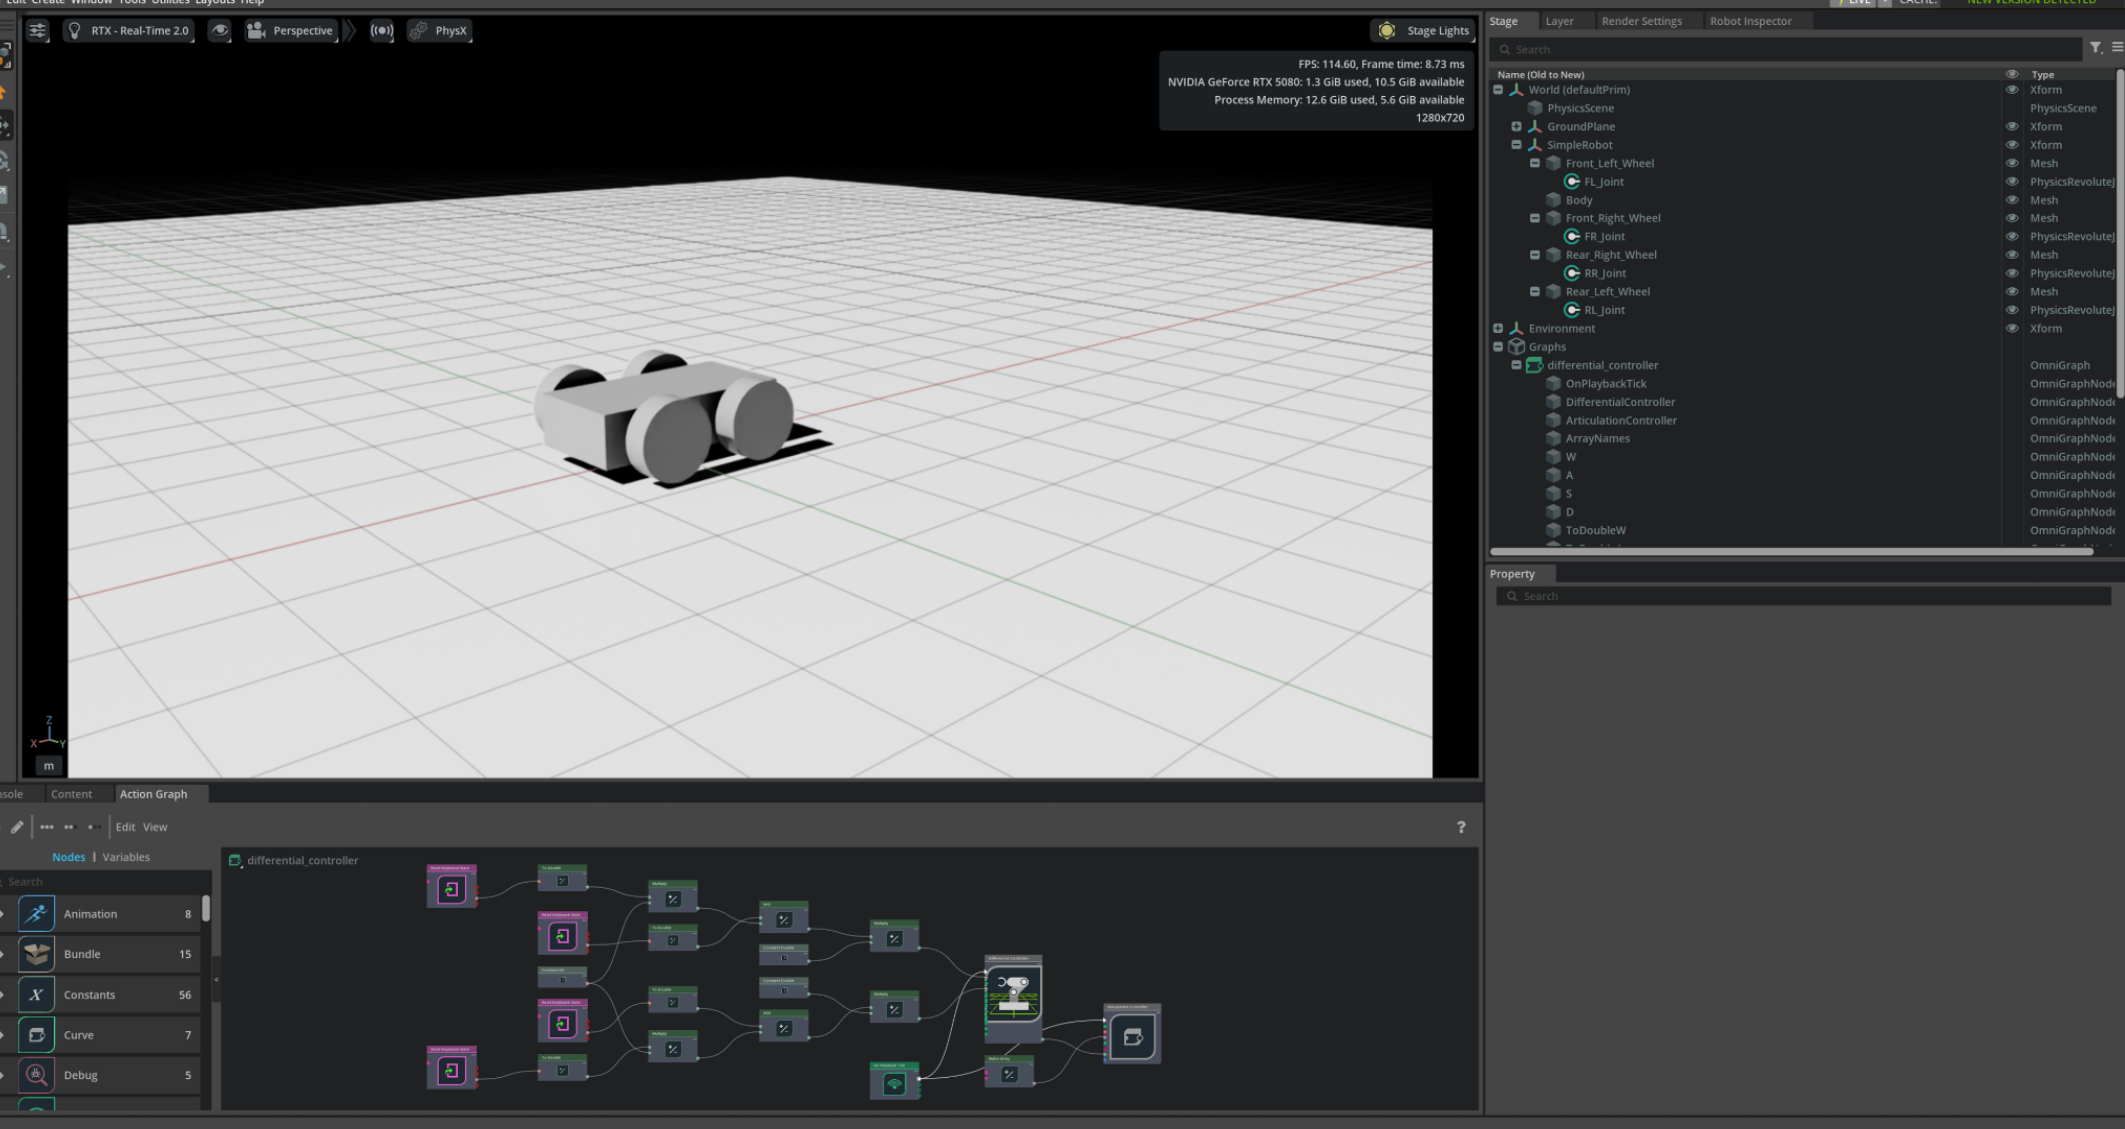Image resolution: width=2125 pixels, height=1129 pixels.
Task: Click the Differential Controller node robot icon
Action: coord(1013,993)
